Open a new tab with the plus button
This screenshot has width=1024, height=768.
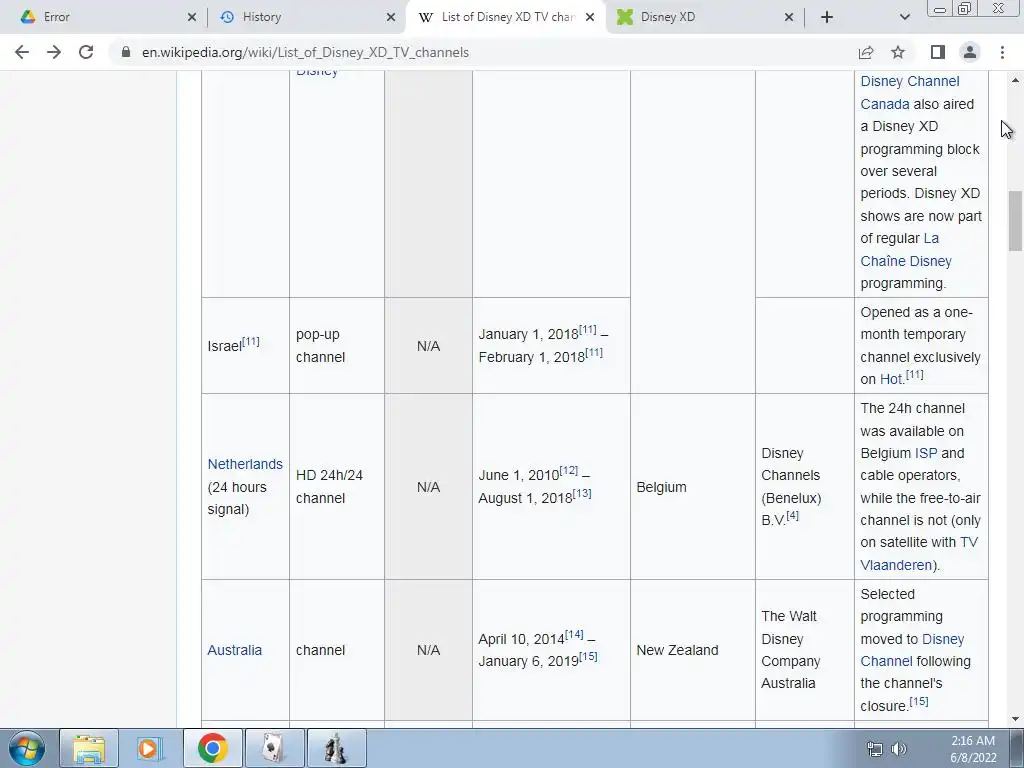click(827, 17)
